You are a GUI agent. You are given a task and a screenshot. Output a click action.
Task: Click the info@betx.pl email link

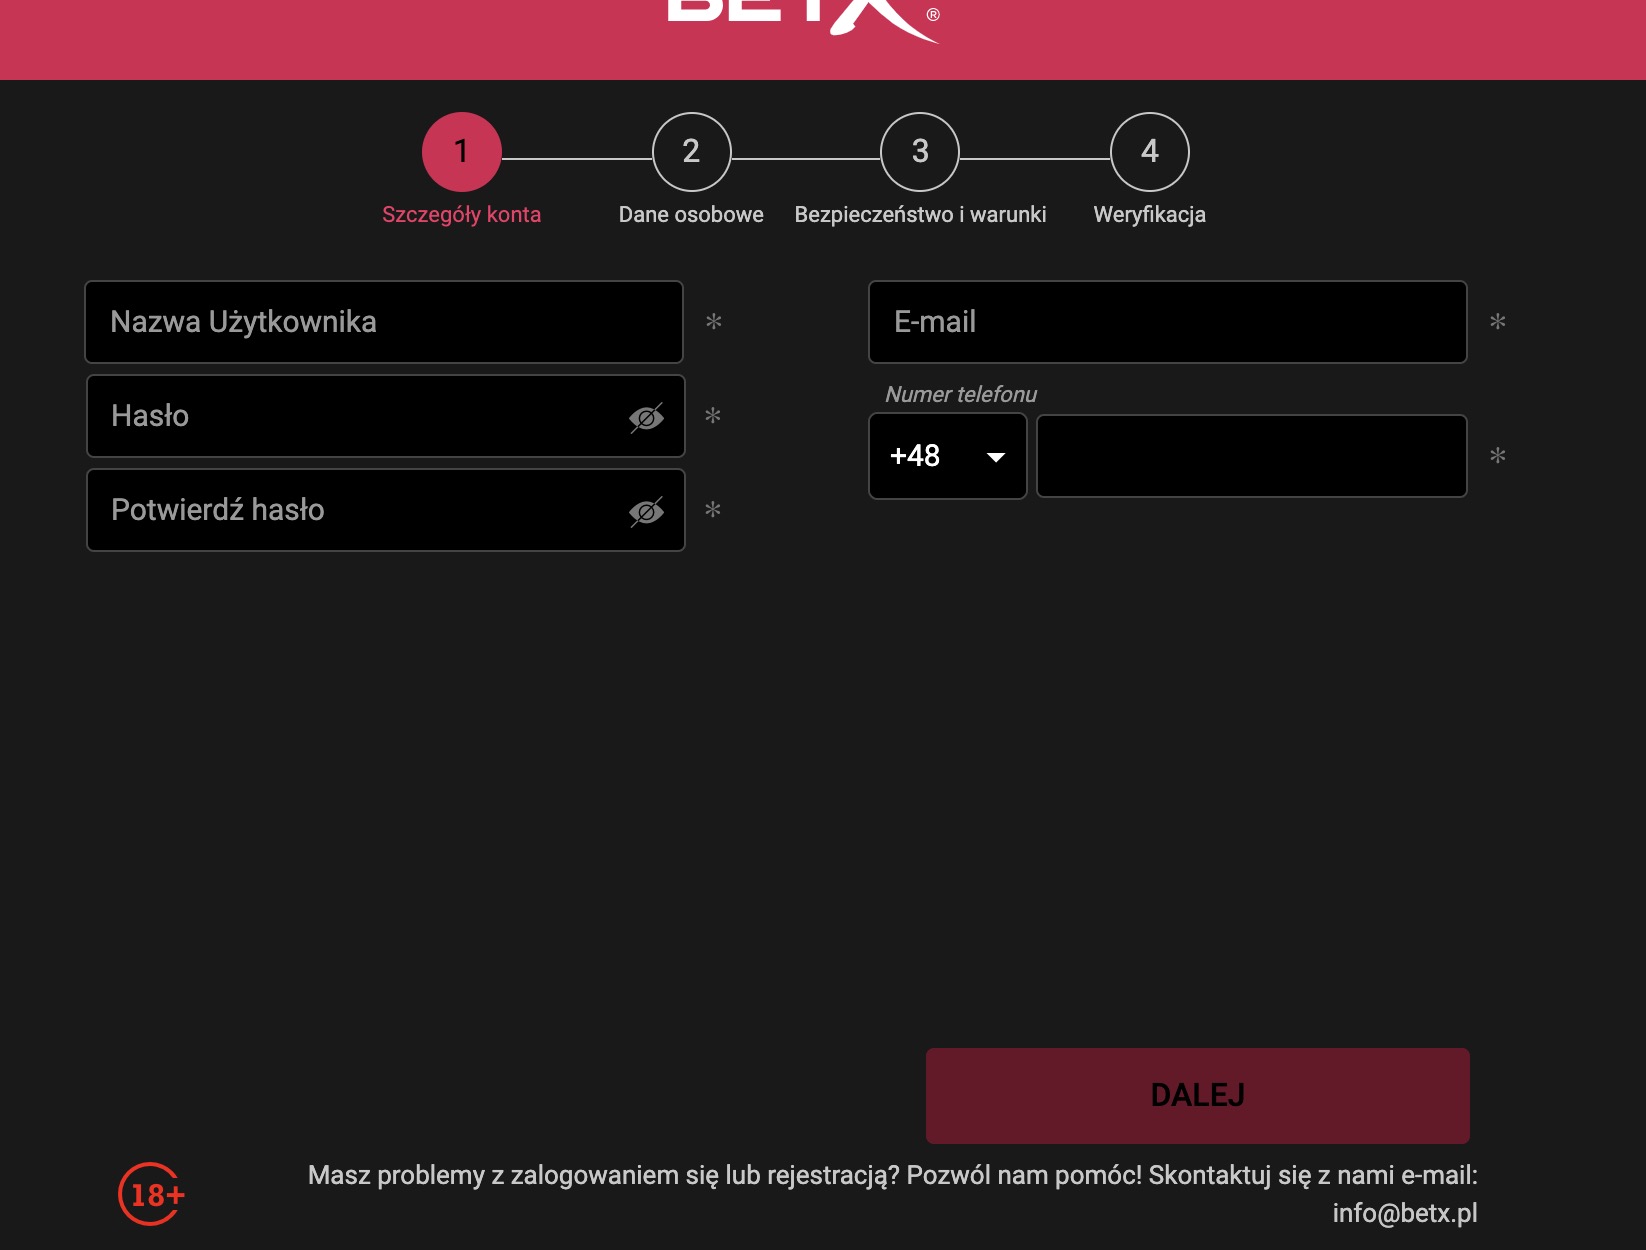pos(1404,1213)
